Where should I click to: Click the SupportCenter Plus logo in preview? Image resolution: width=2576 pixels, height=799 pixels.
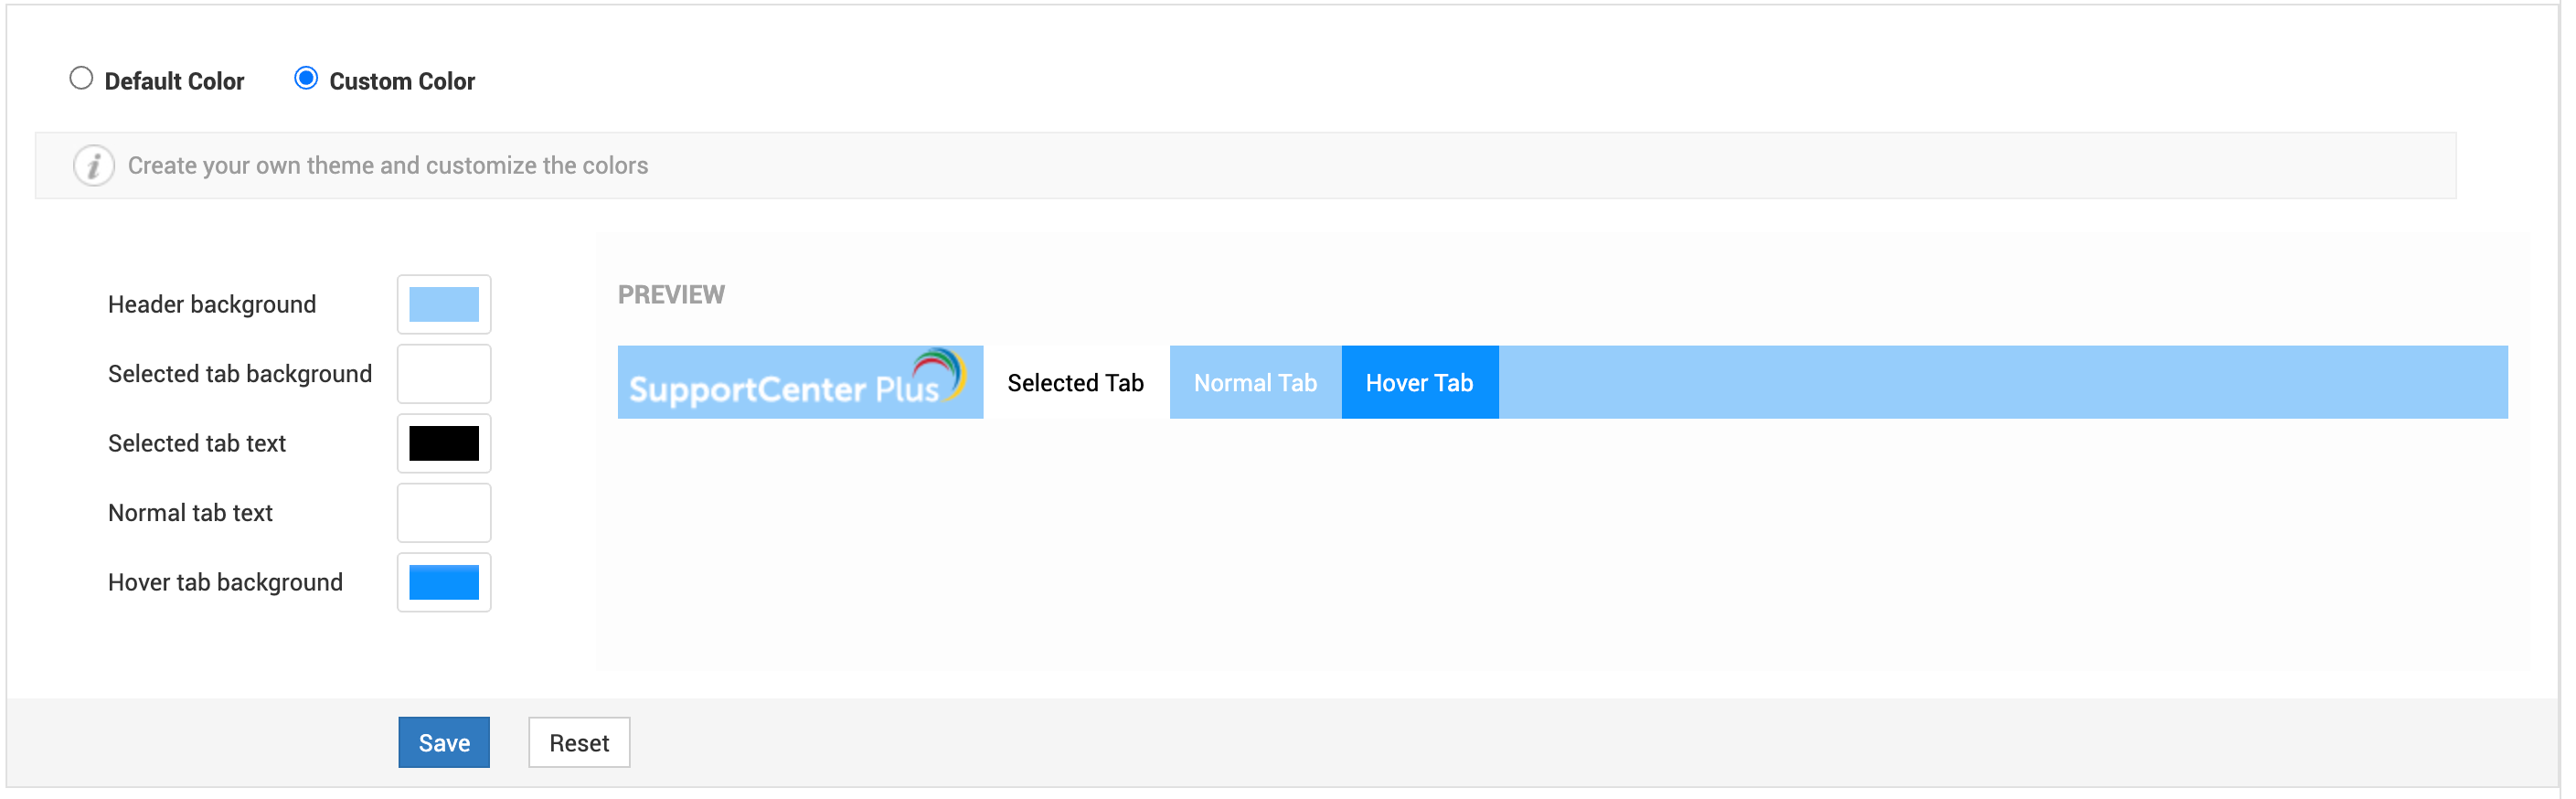pyautogui.click(x=799, y=383)
